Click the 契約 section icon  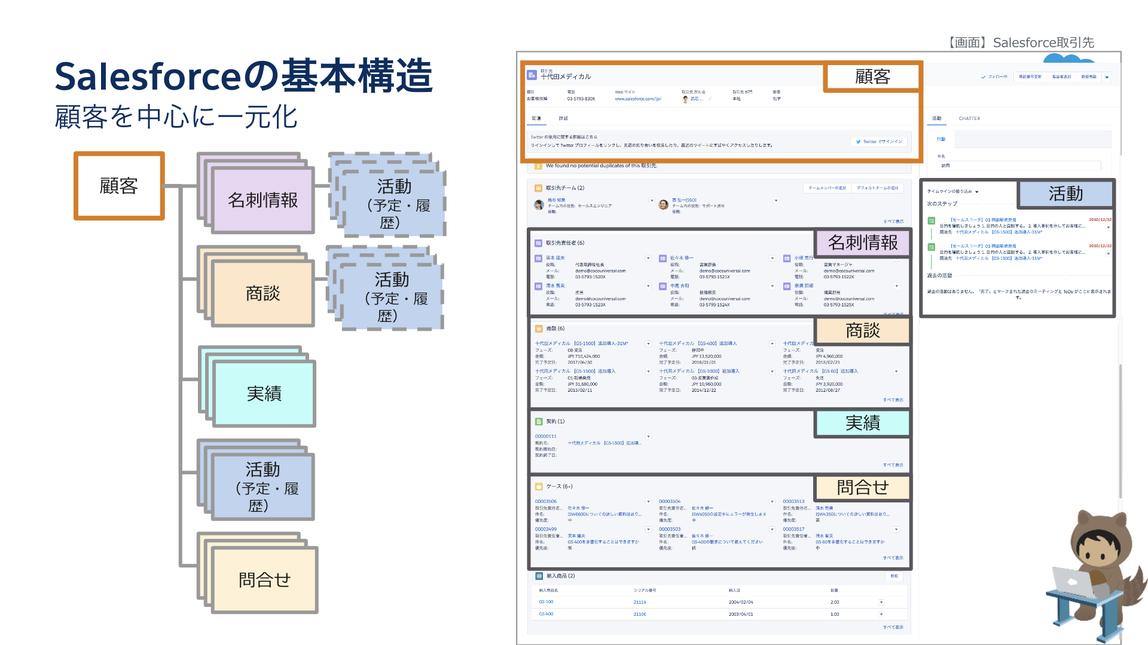click(x=539, y=422)
